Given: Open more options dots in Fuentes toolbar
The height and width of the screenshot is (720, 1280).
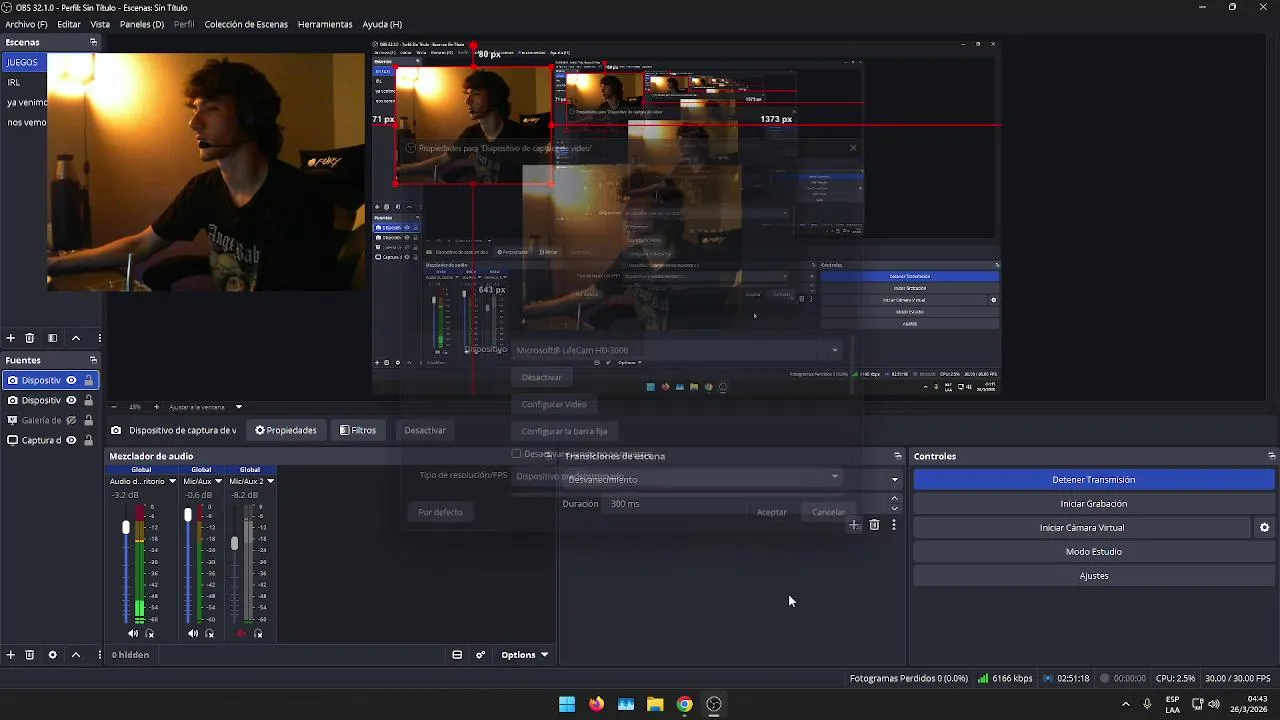Looking at the screenshot, I should [x=99, y=655].
